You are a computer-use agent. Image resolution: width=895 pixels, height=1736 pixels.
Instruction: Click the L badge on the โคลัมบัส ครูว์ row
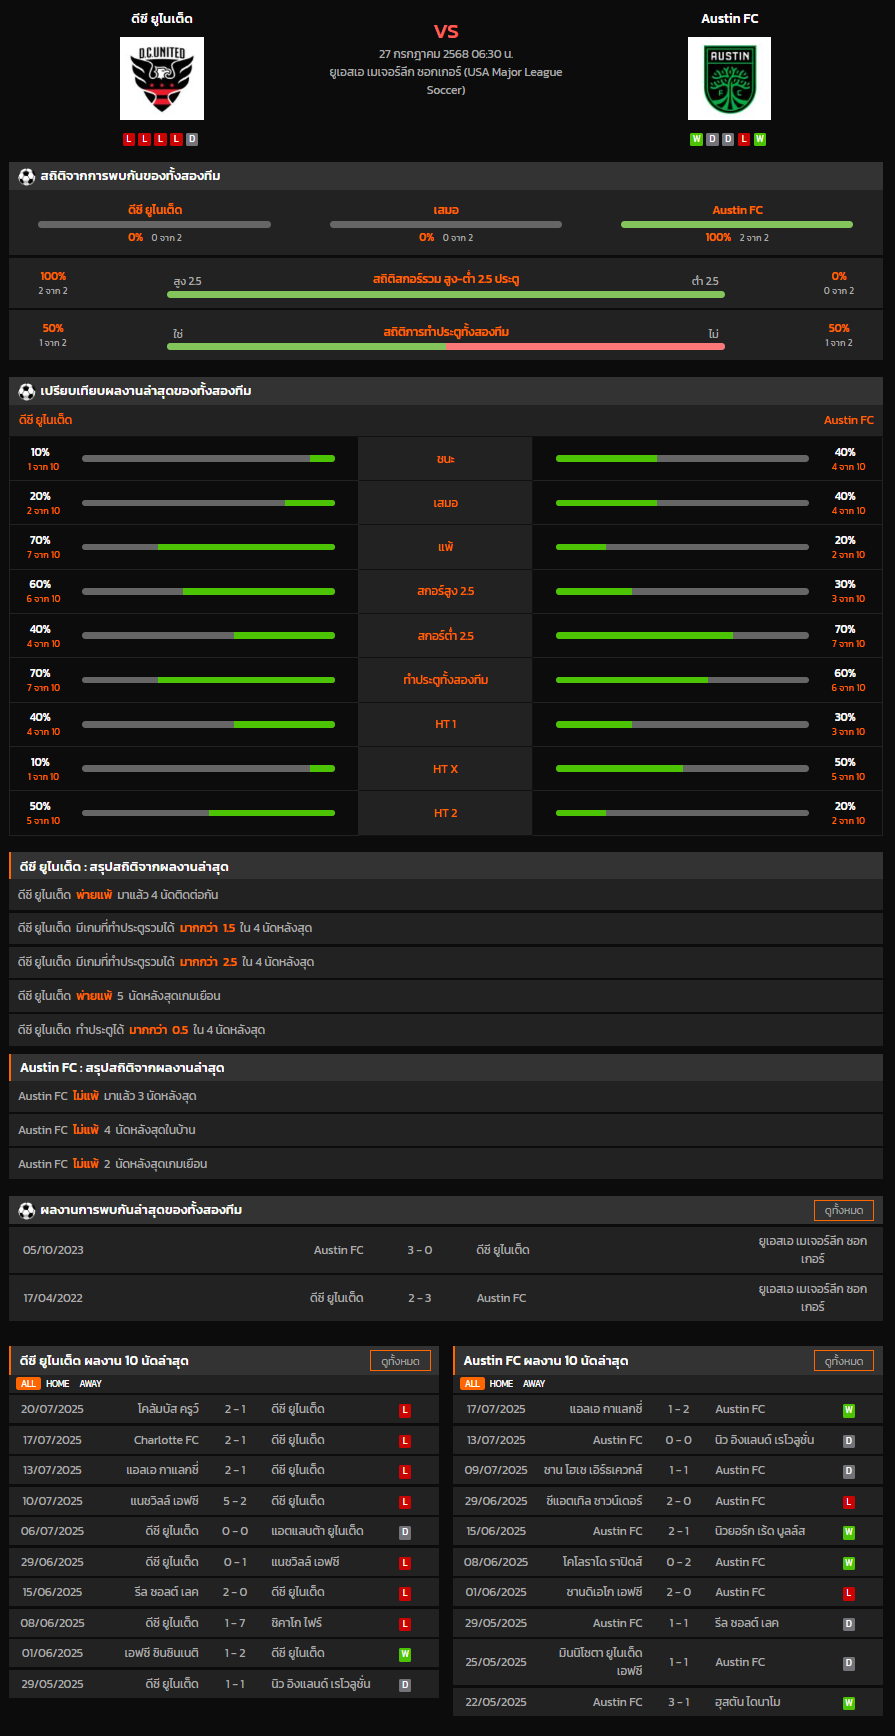pos(405,1410)
